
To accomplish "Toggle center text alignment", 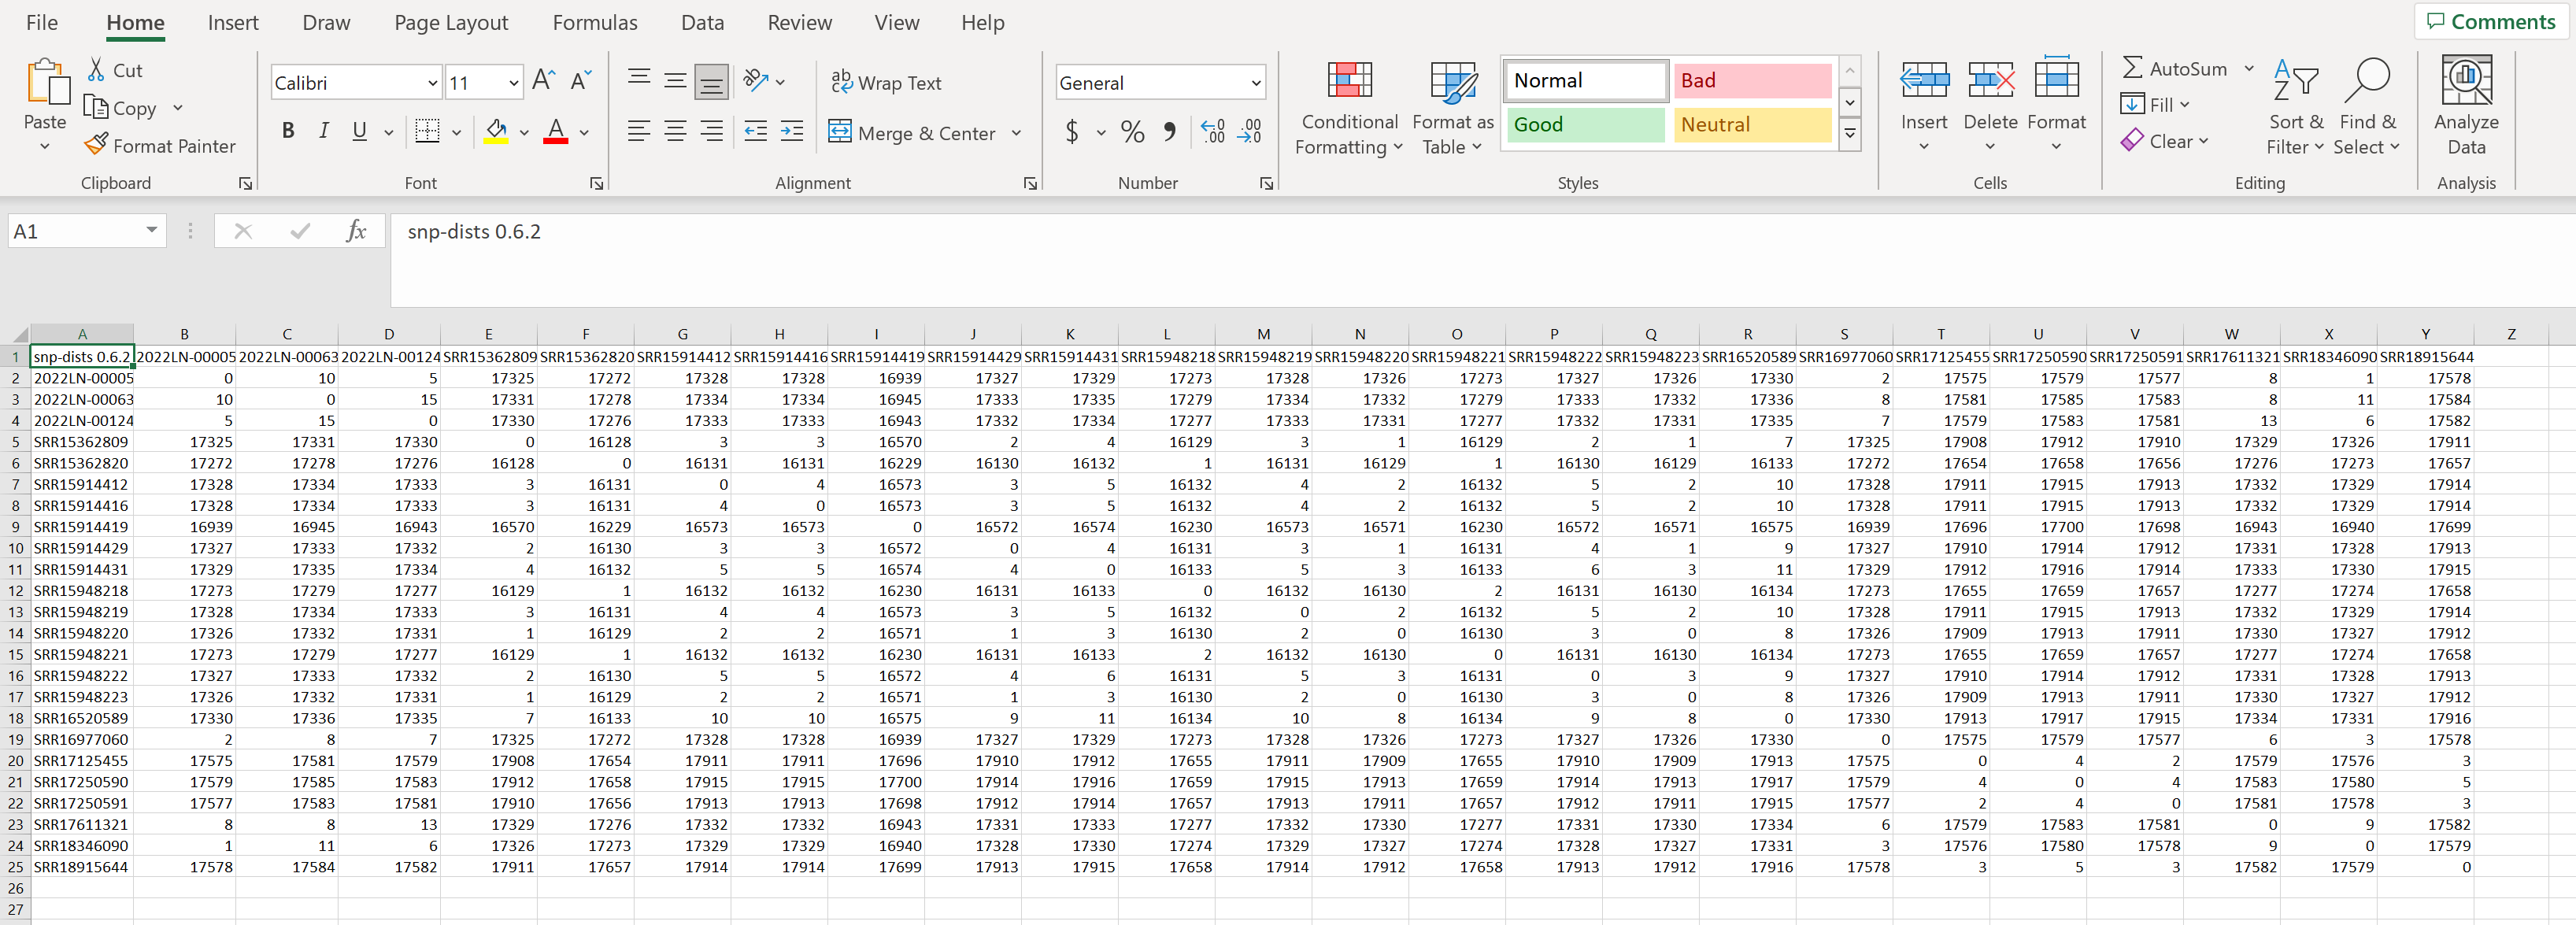I will point(675,131).
